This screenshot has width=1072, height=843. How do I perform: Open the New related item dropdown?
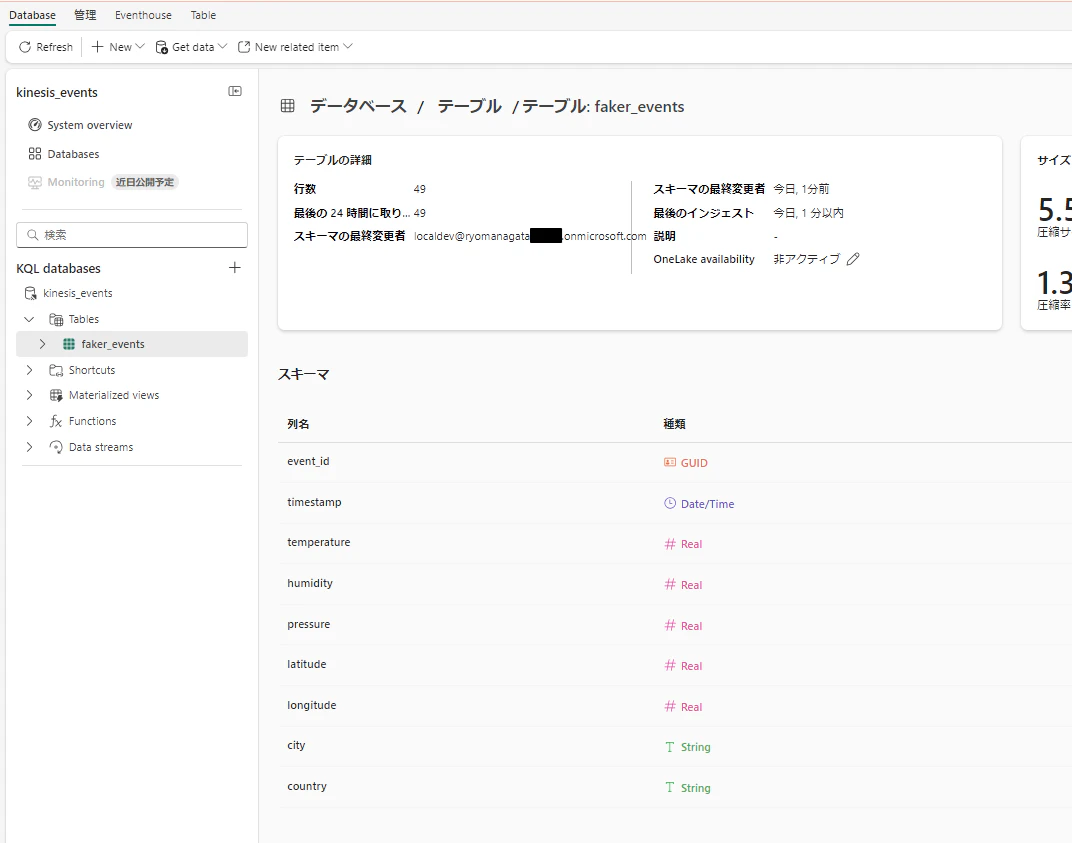pos(295,47)
